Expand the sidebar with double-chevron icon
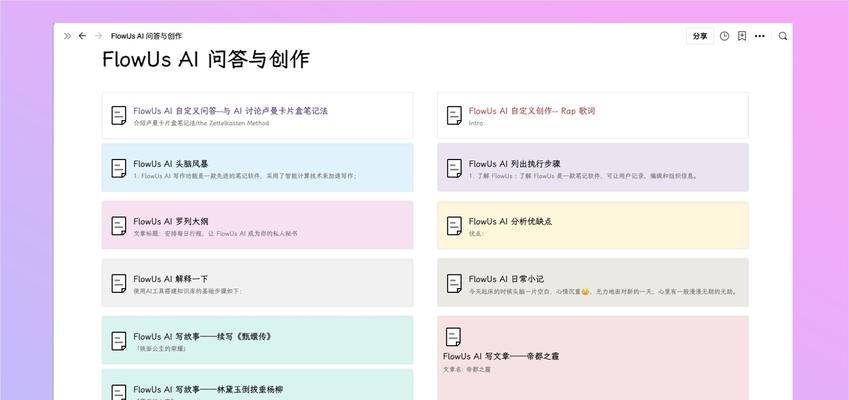The width and height of the screenshot is (849, 400). (67, 36)
